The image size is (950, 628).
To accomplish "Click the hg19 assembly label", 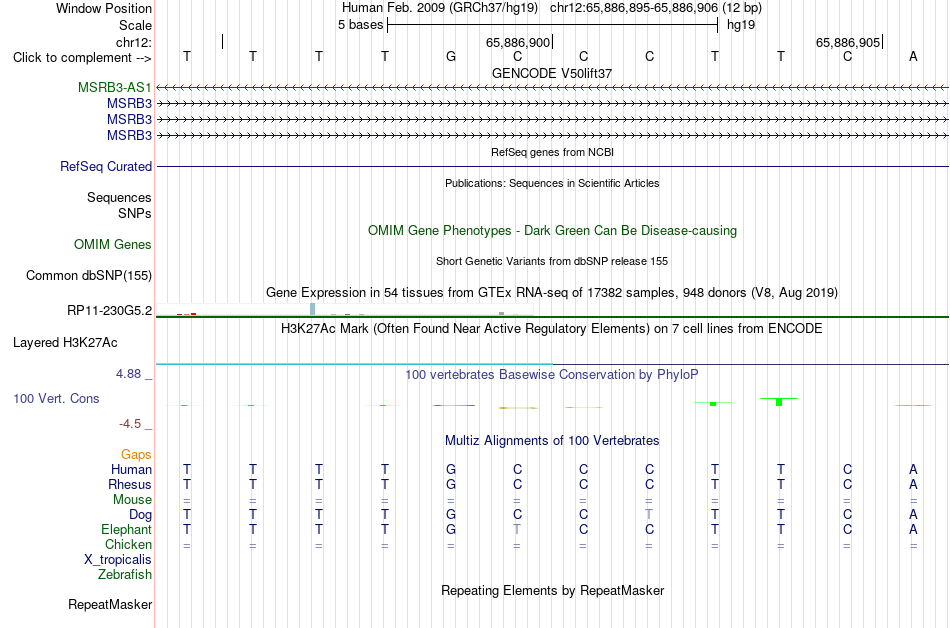I will tap(741, 25).
